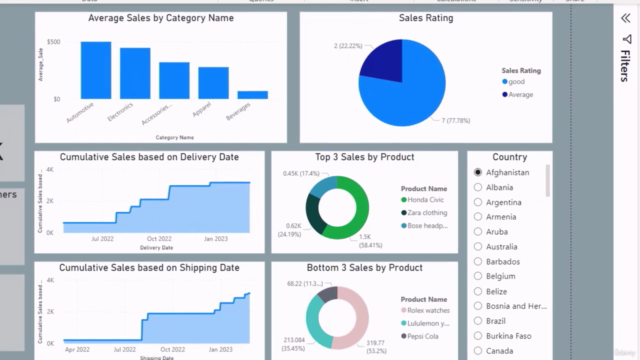Select the Belize radio button
Screen dimensions: 640x360
(x=478, y=291)
